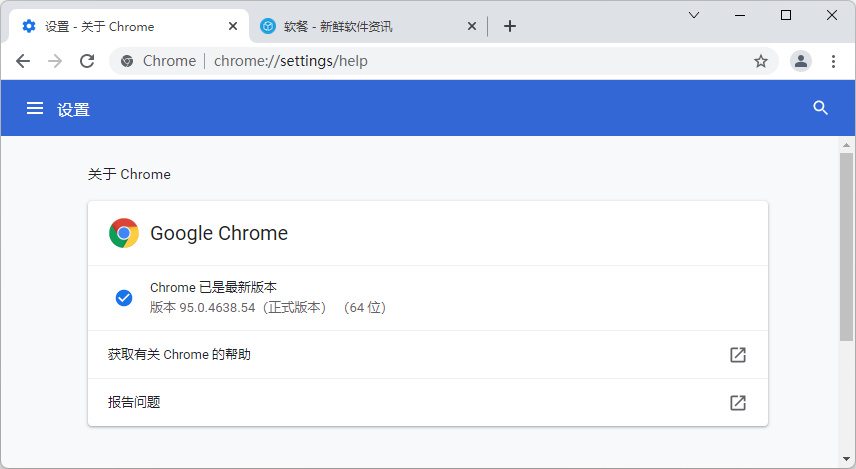Click the Google Chrome logo
The image size is (856, 469).
pyautogui.click(x=124, y=233)
